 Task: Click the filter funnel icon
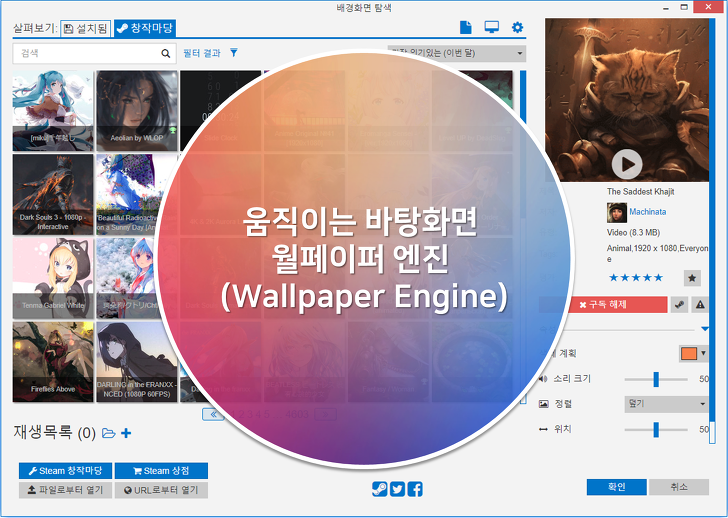[x=234, y=53]
